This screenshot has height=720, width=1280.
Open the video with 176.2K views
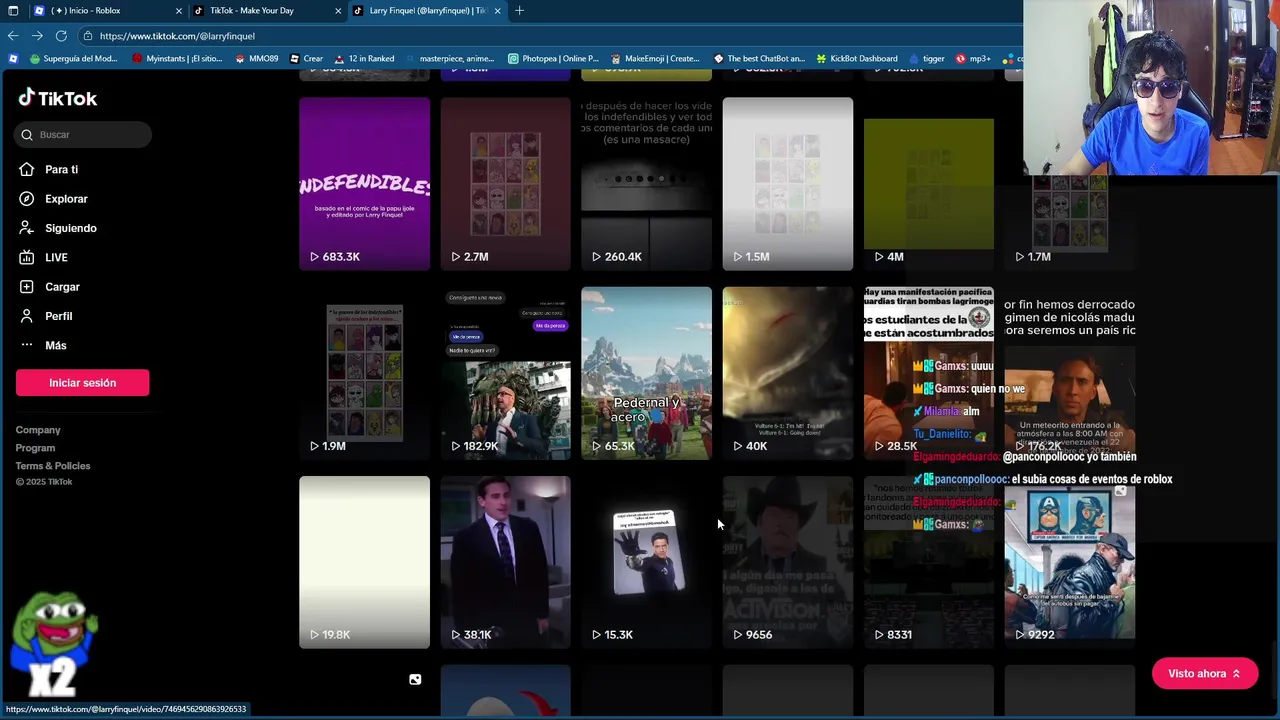pyautogui.click(x=1070, y=373)
